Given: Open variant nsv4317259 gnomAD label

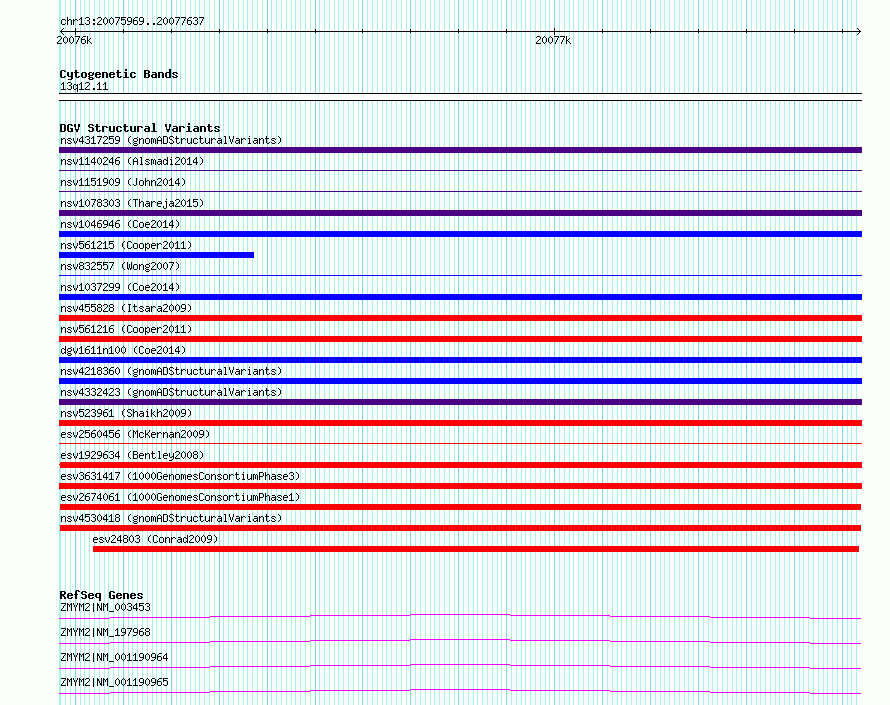Looking at the screenshot, I should (171, 140).
